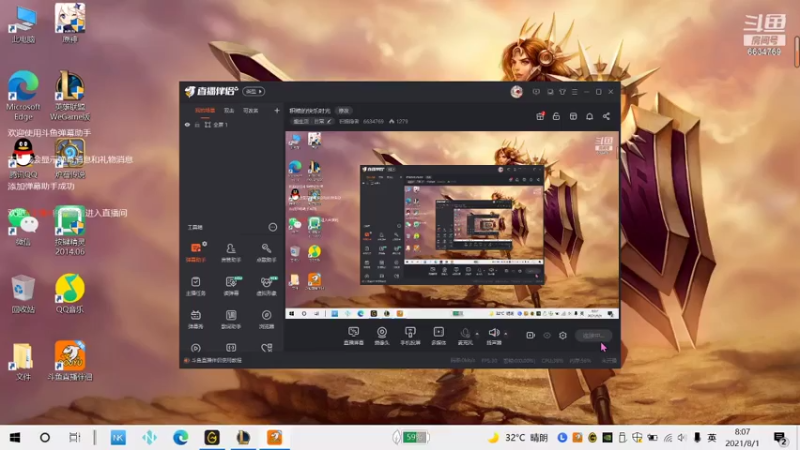Click the recording camera icon in bottom bar
Image resolution: width=800 pixels, height=450 pixels.
click(x=530, y=335)
